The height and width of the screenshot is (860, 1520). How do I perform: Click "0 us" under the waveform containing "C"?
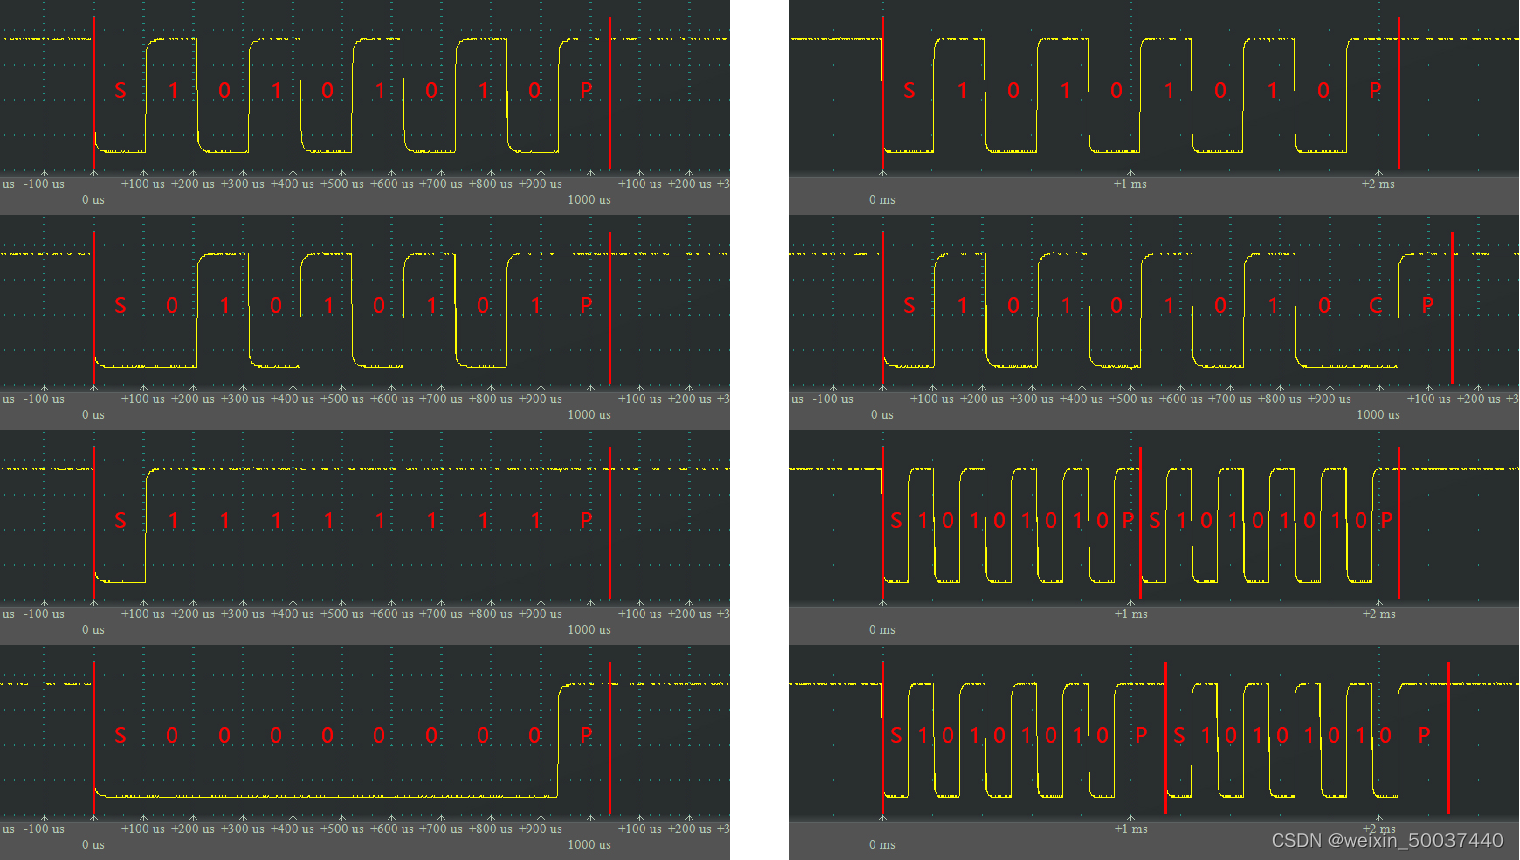click(x=882, y=415)
